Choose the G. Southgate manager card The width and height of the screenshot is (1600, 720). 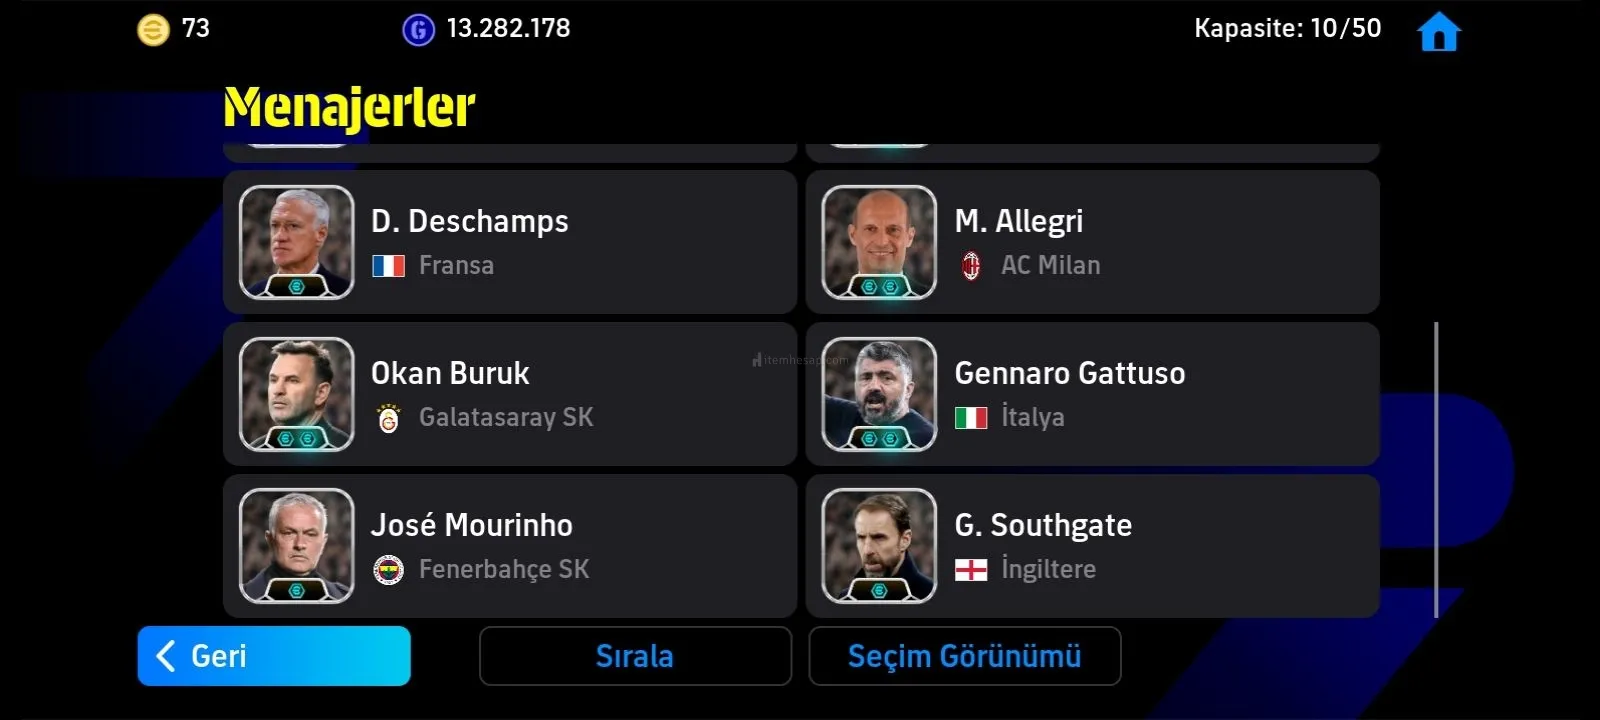point(1092,546)
